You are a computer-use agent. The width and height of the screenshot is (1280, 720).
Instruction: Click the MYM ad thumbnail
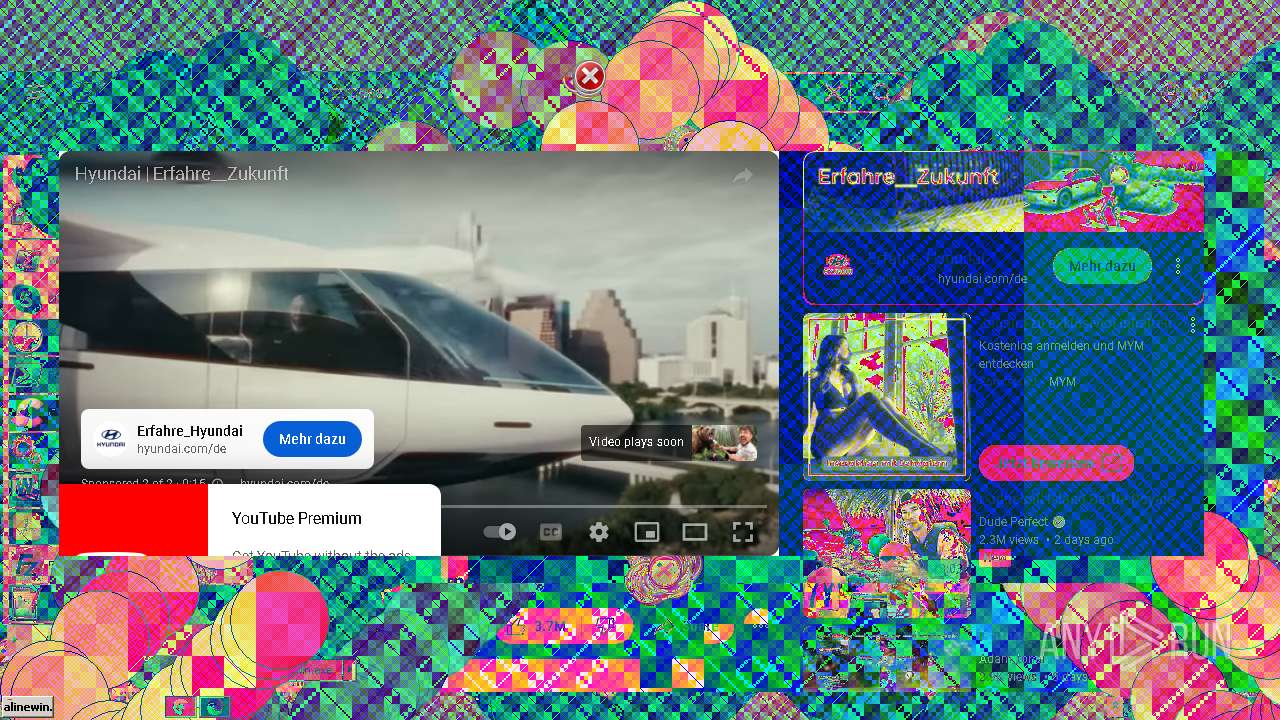tap(886, 396)
